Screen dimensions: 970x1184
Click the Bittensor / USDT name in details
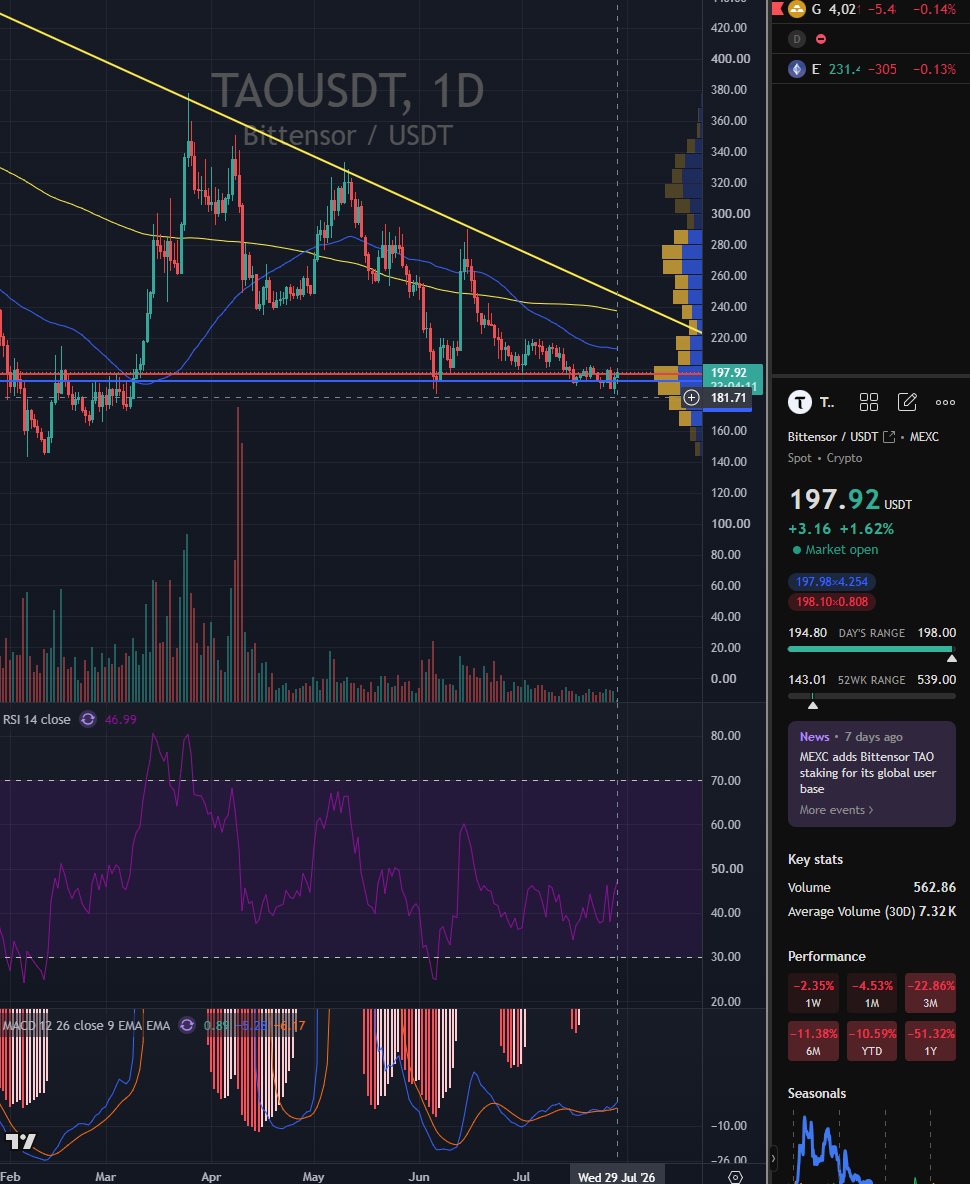click(x=833, y=437)
